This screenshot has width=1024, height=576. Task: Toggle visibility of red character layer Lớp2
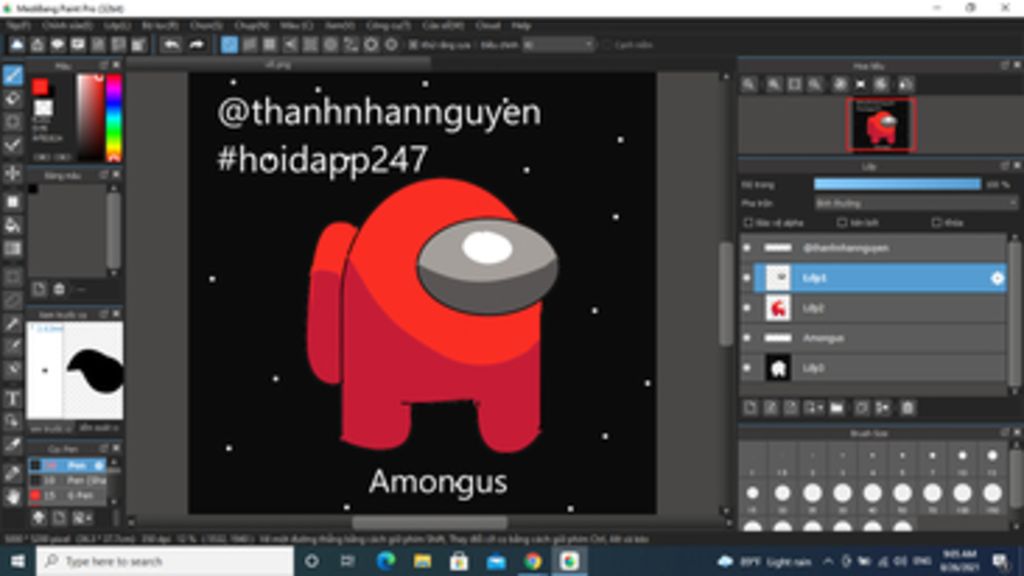[x=746, y=308]
